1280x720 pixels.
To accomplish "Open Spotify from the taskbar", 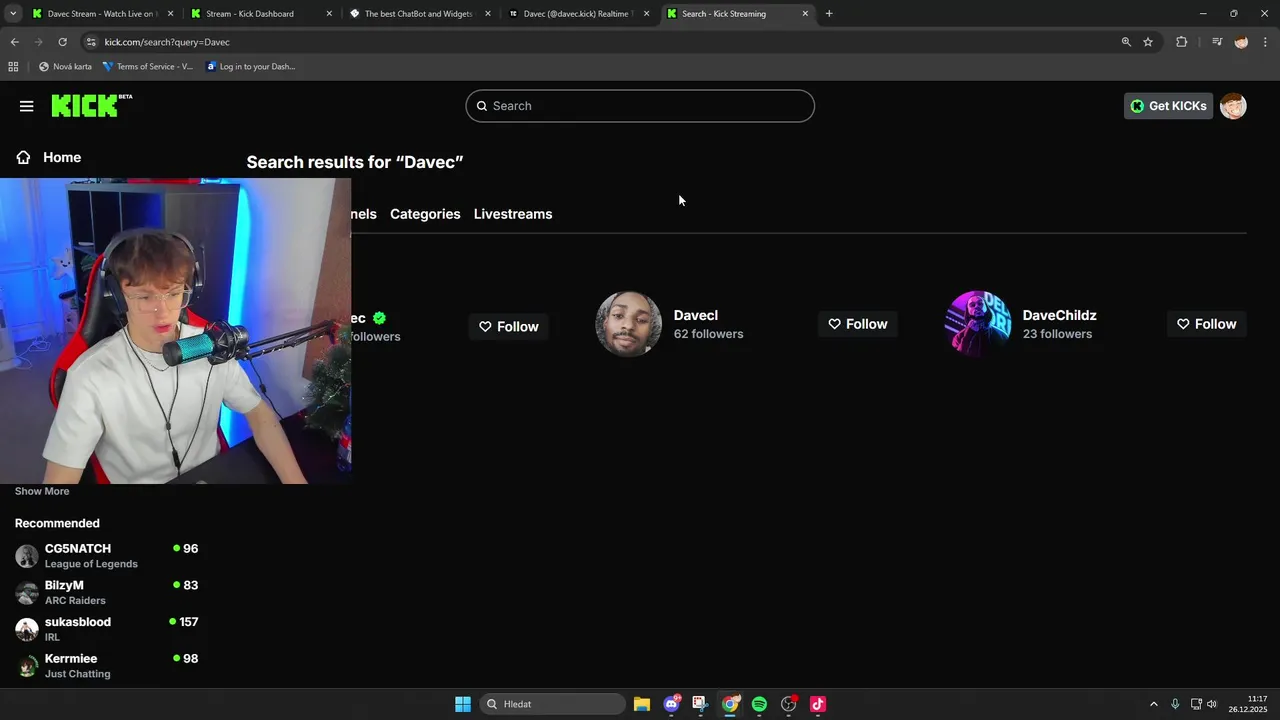I will coord(759,704).
